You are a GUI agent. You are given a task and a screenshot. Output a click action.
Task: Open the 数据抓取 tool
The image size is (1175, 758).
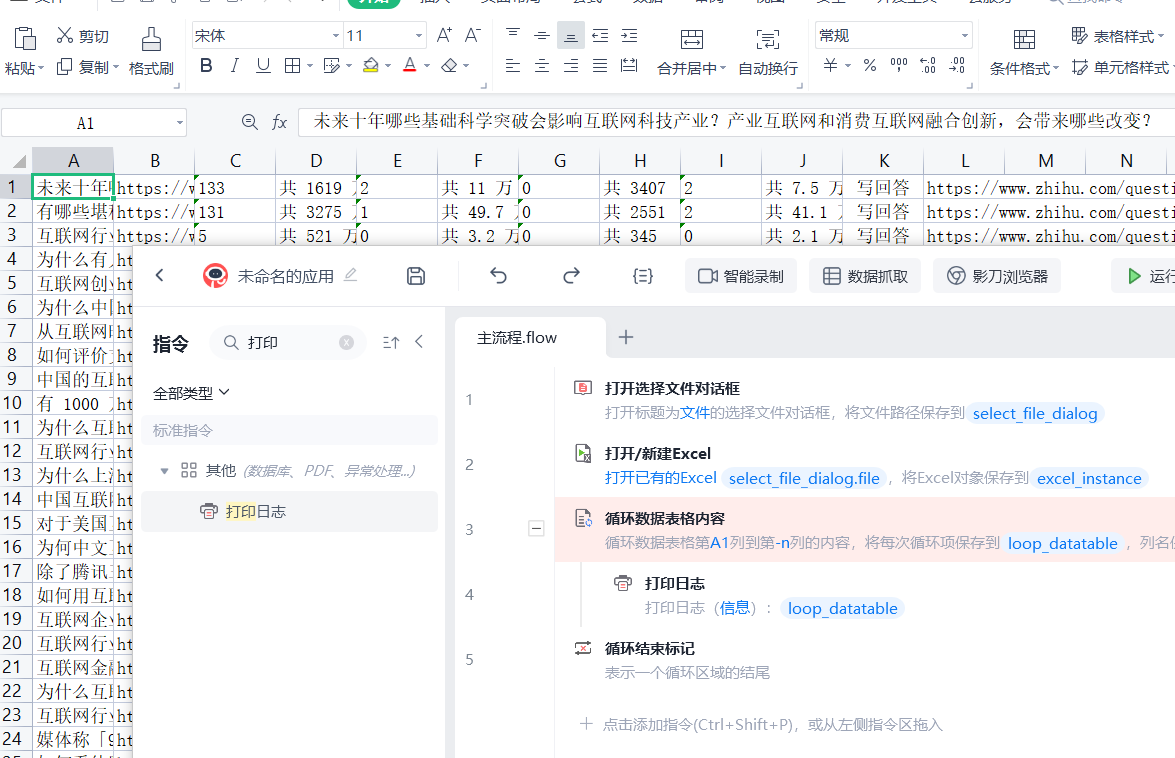[866, 276]
